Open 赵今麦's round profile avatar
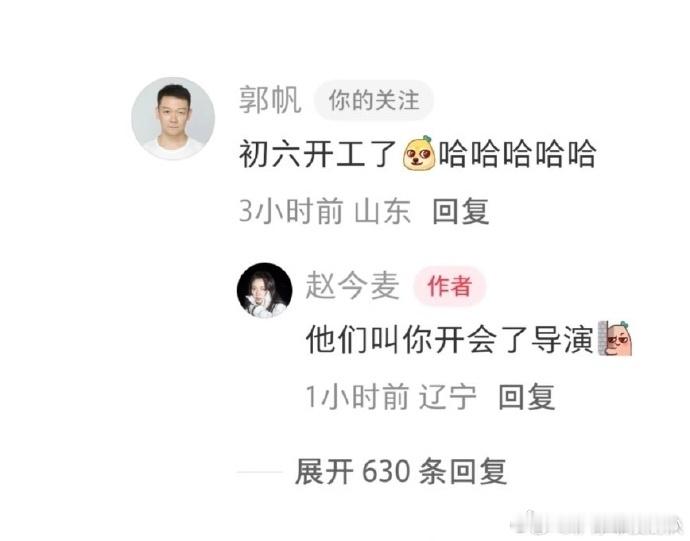 [264, 290]
